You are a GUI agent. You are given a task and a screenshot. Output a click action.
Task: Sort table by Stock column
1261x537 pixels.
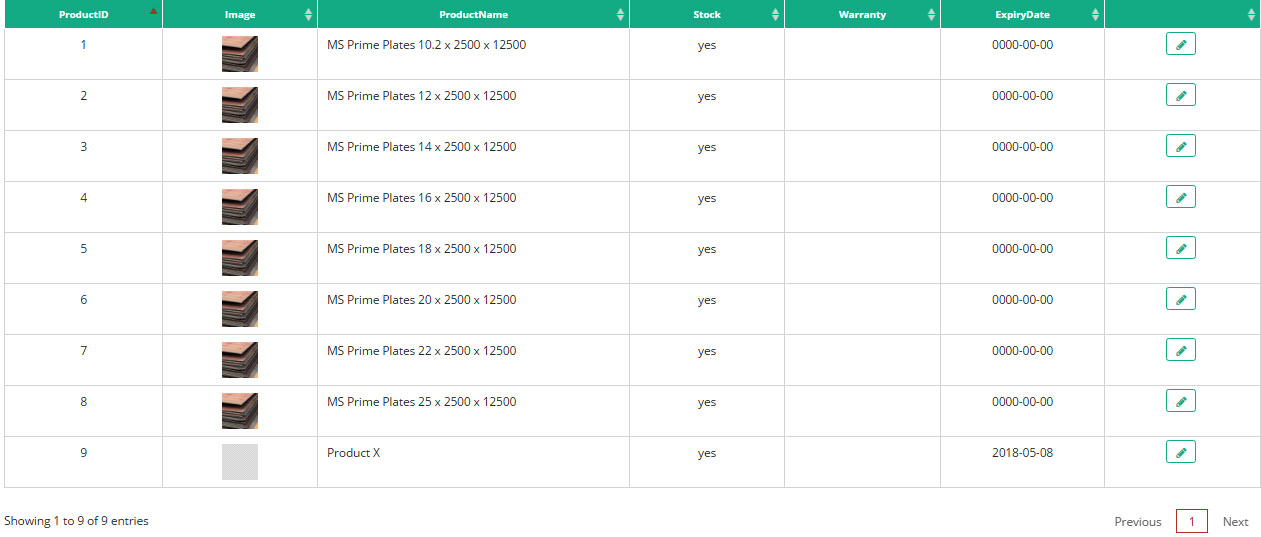click(707, 14)
